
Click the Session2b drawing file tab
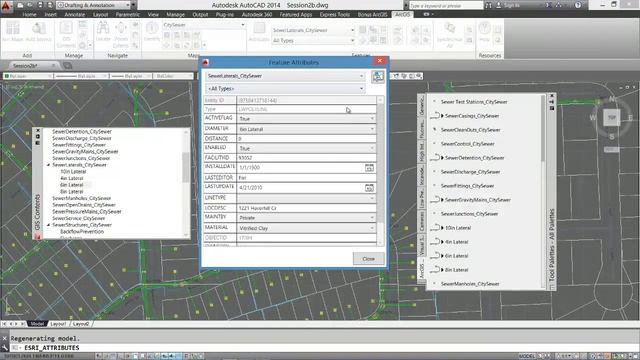25,65
